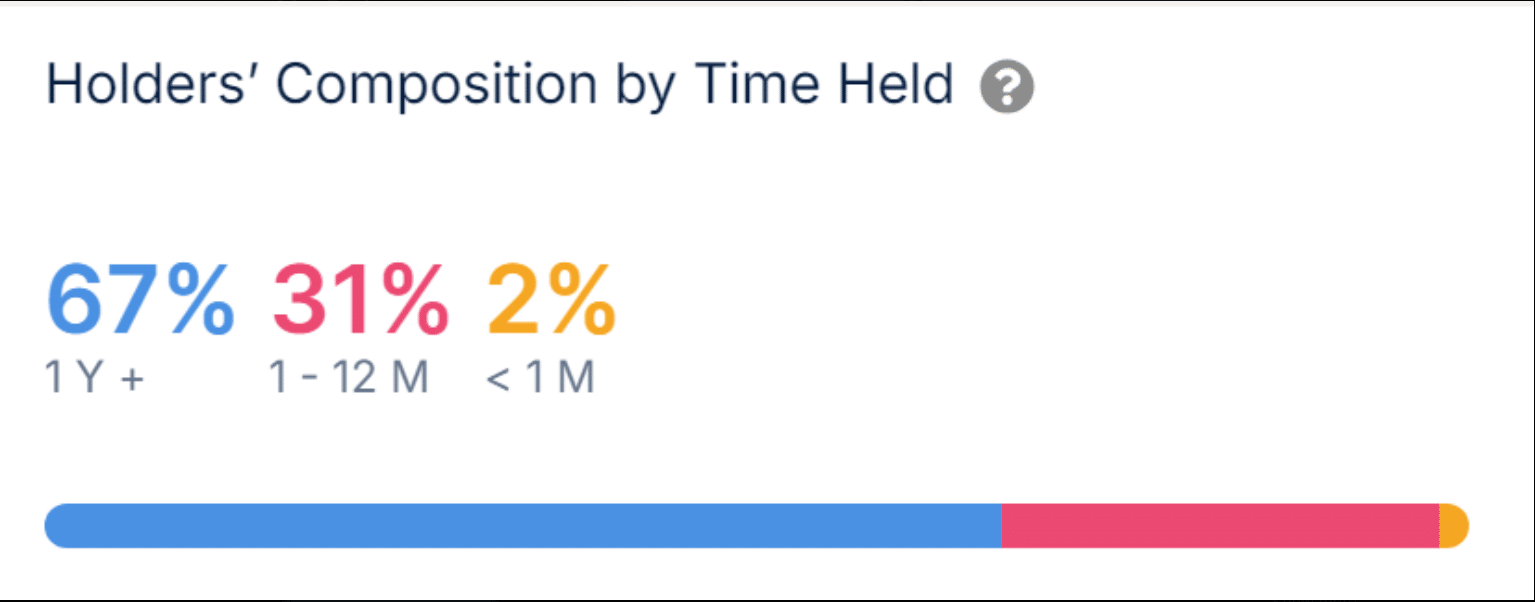Click the rounded left end of the blue bar
Image resolution: width=1535 pixels, height=602 pixels.
click(58, 526)
